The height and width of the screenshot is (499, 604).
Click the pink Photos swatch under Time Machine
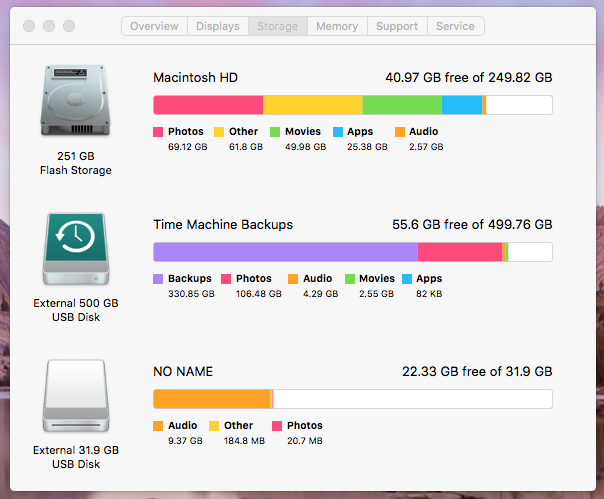(x=226, y=279)
